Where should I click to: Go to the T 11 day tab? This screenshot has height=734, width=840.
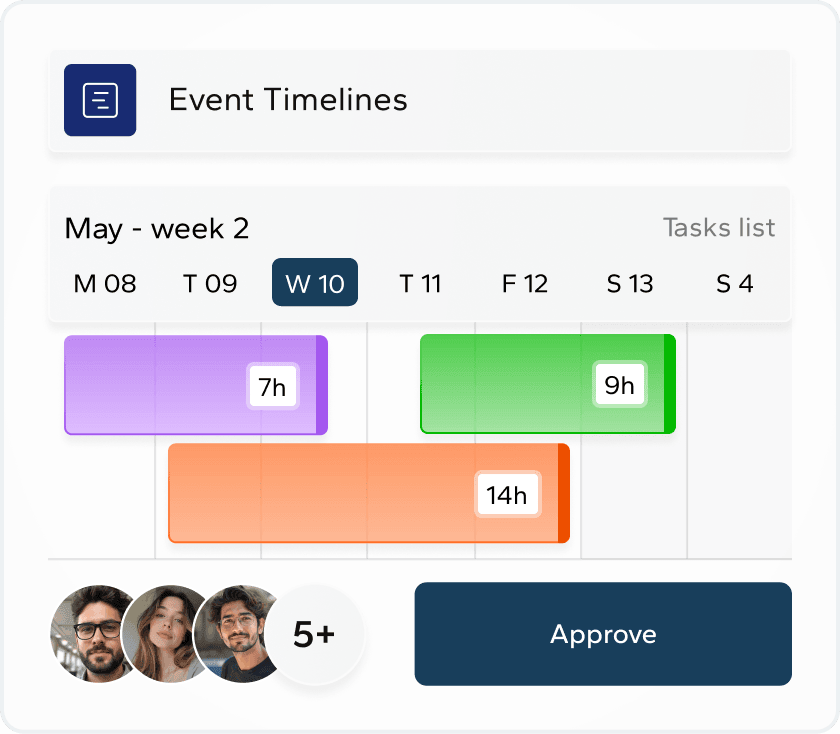coord(420,284)
